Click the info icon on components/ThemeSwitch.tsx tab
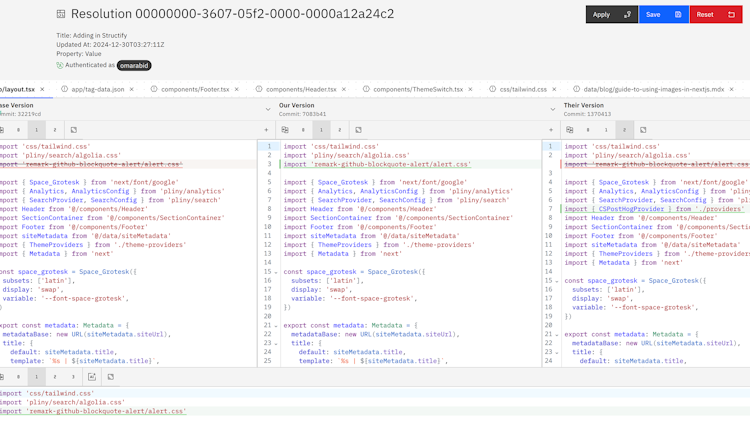The image size is (750, 422). click(x=366, y=89)
